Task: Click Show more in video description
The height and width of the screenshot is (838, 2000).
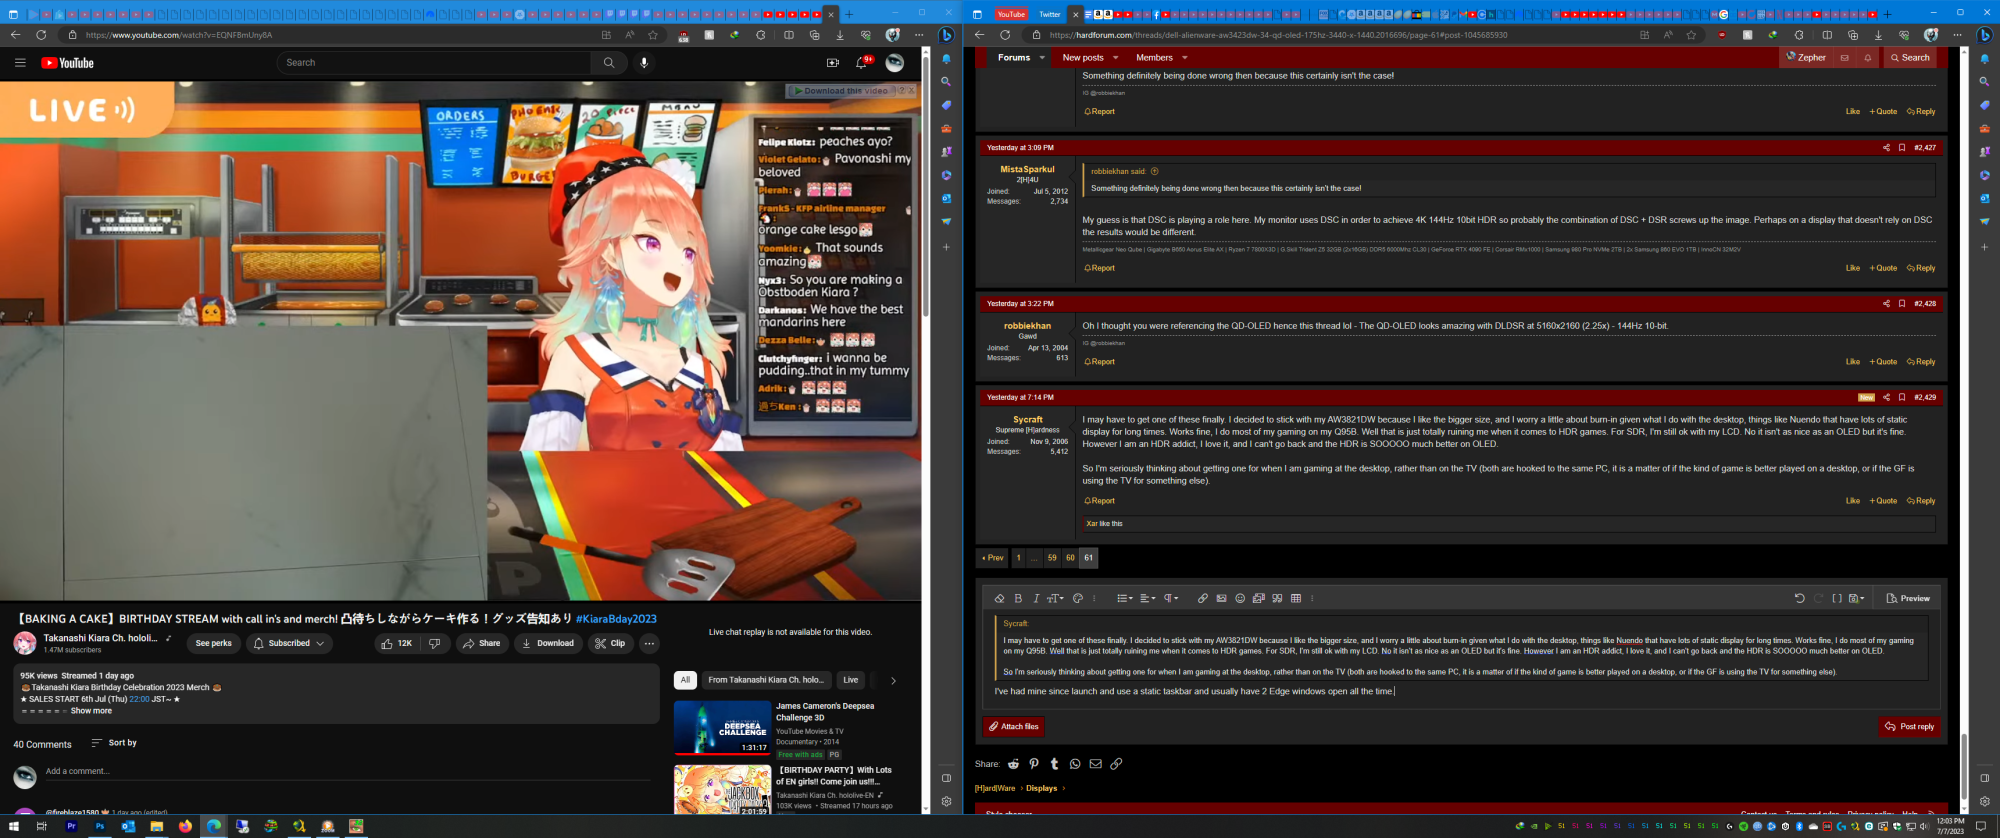Action: click(x=91, y=711)
